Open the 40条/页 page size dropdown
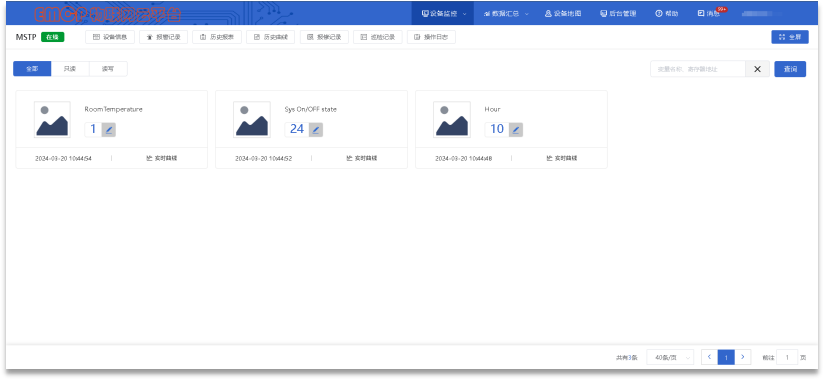 point(670,357)
